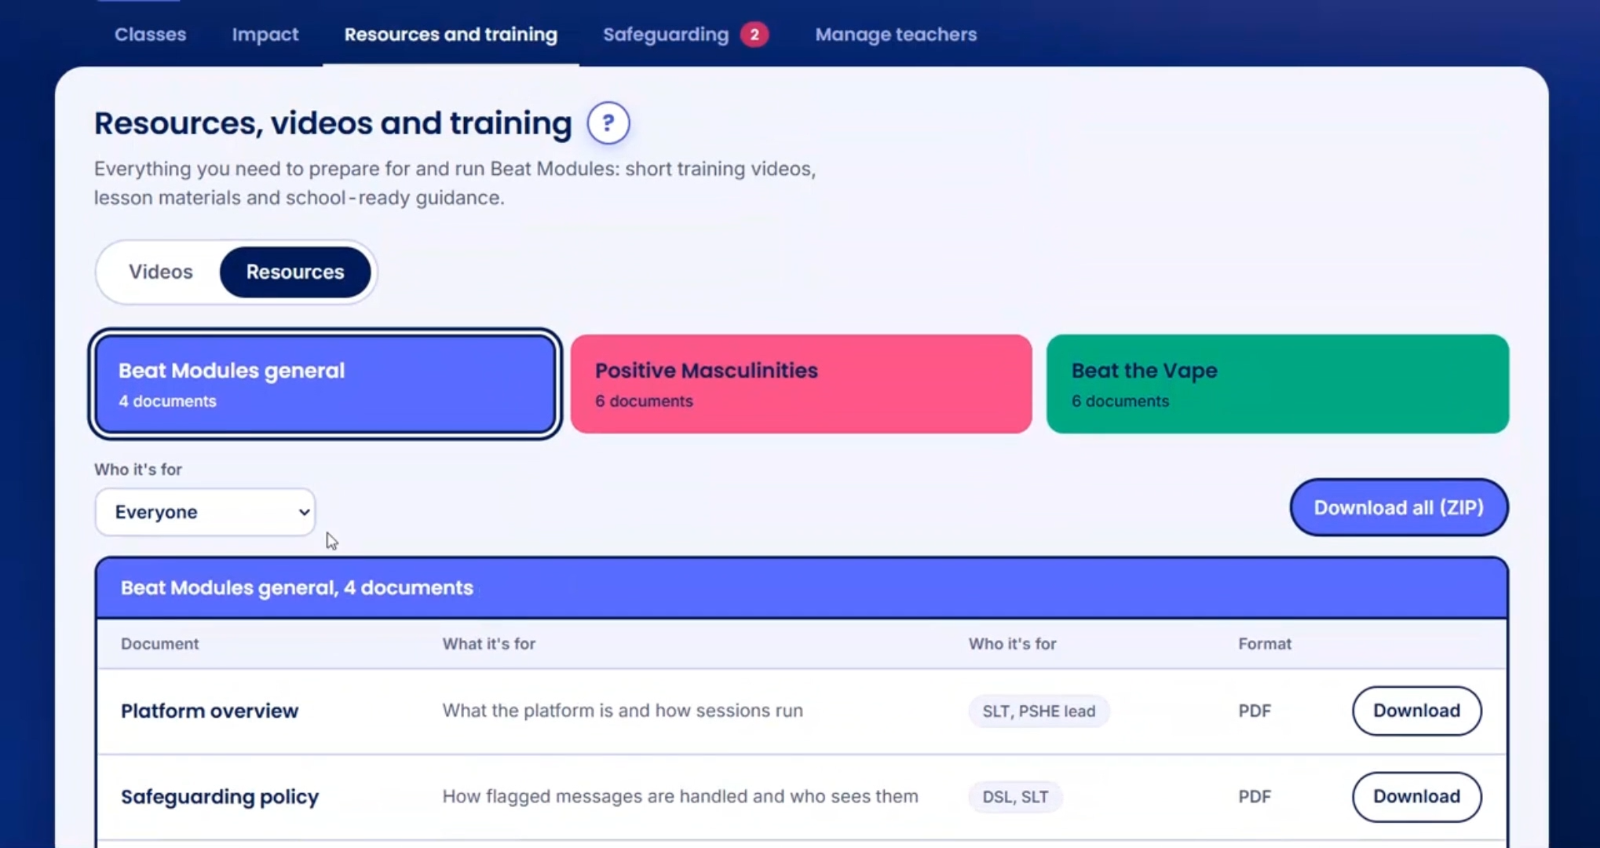The height and width of the screenshot is (848, 1600).
Task: Download the Safeguarding policy PDF
Action: [x=1417, y=797]
